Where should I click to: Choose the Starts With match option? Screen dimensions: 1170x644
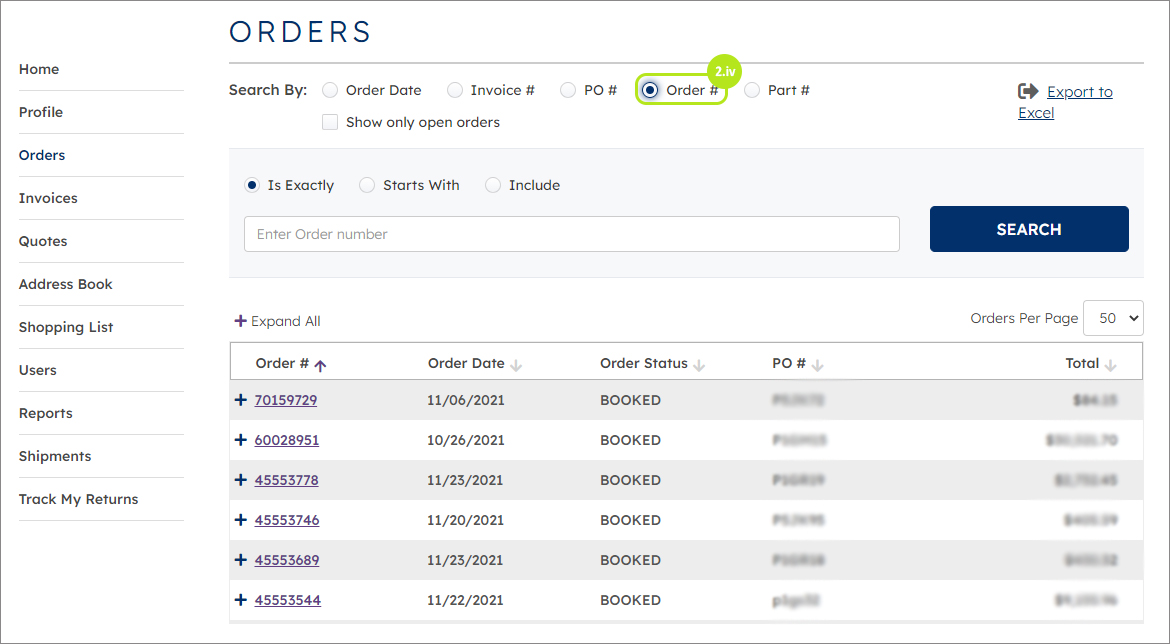[x=366, y=185]
